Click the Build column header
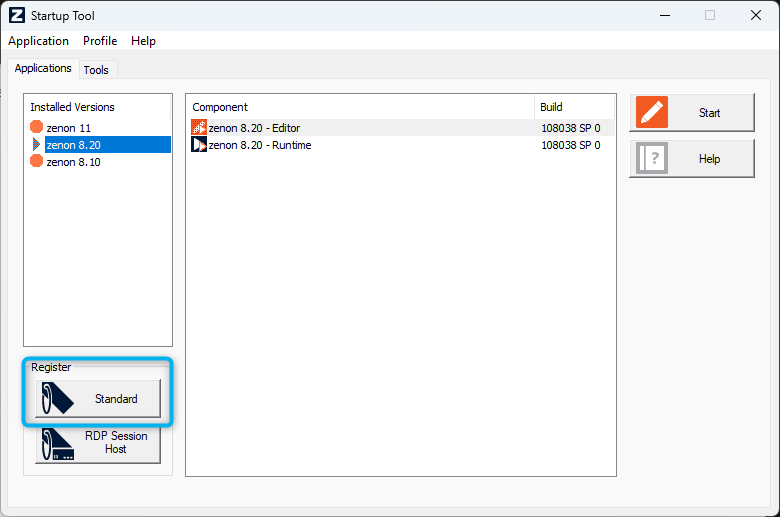Image resolution: width=780 pixels, height=517 pixels. pyautogui.click(x=574, y=107)
